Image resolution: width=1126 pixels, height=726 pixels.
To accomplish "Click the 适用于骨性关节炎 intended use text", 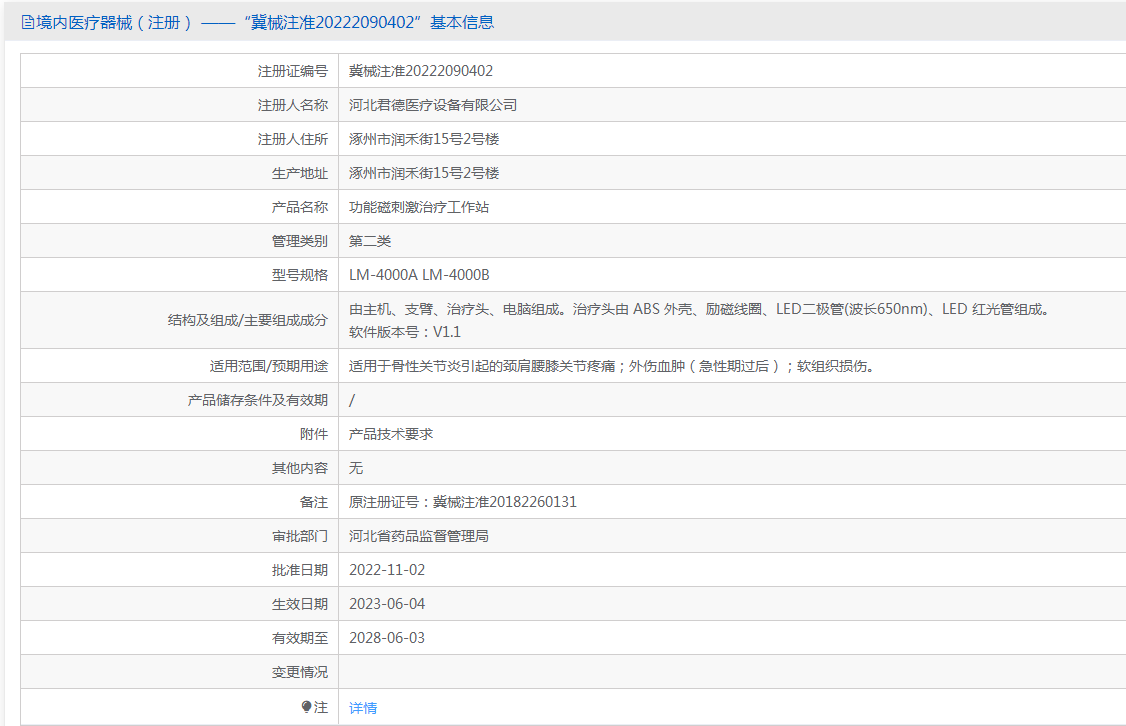I will [x=611, y=366].
